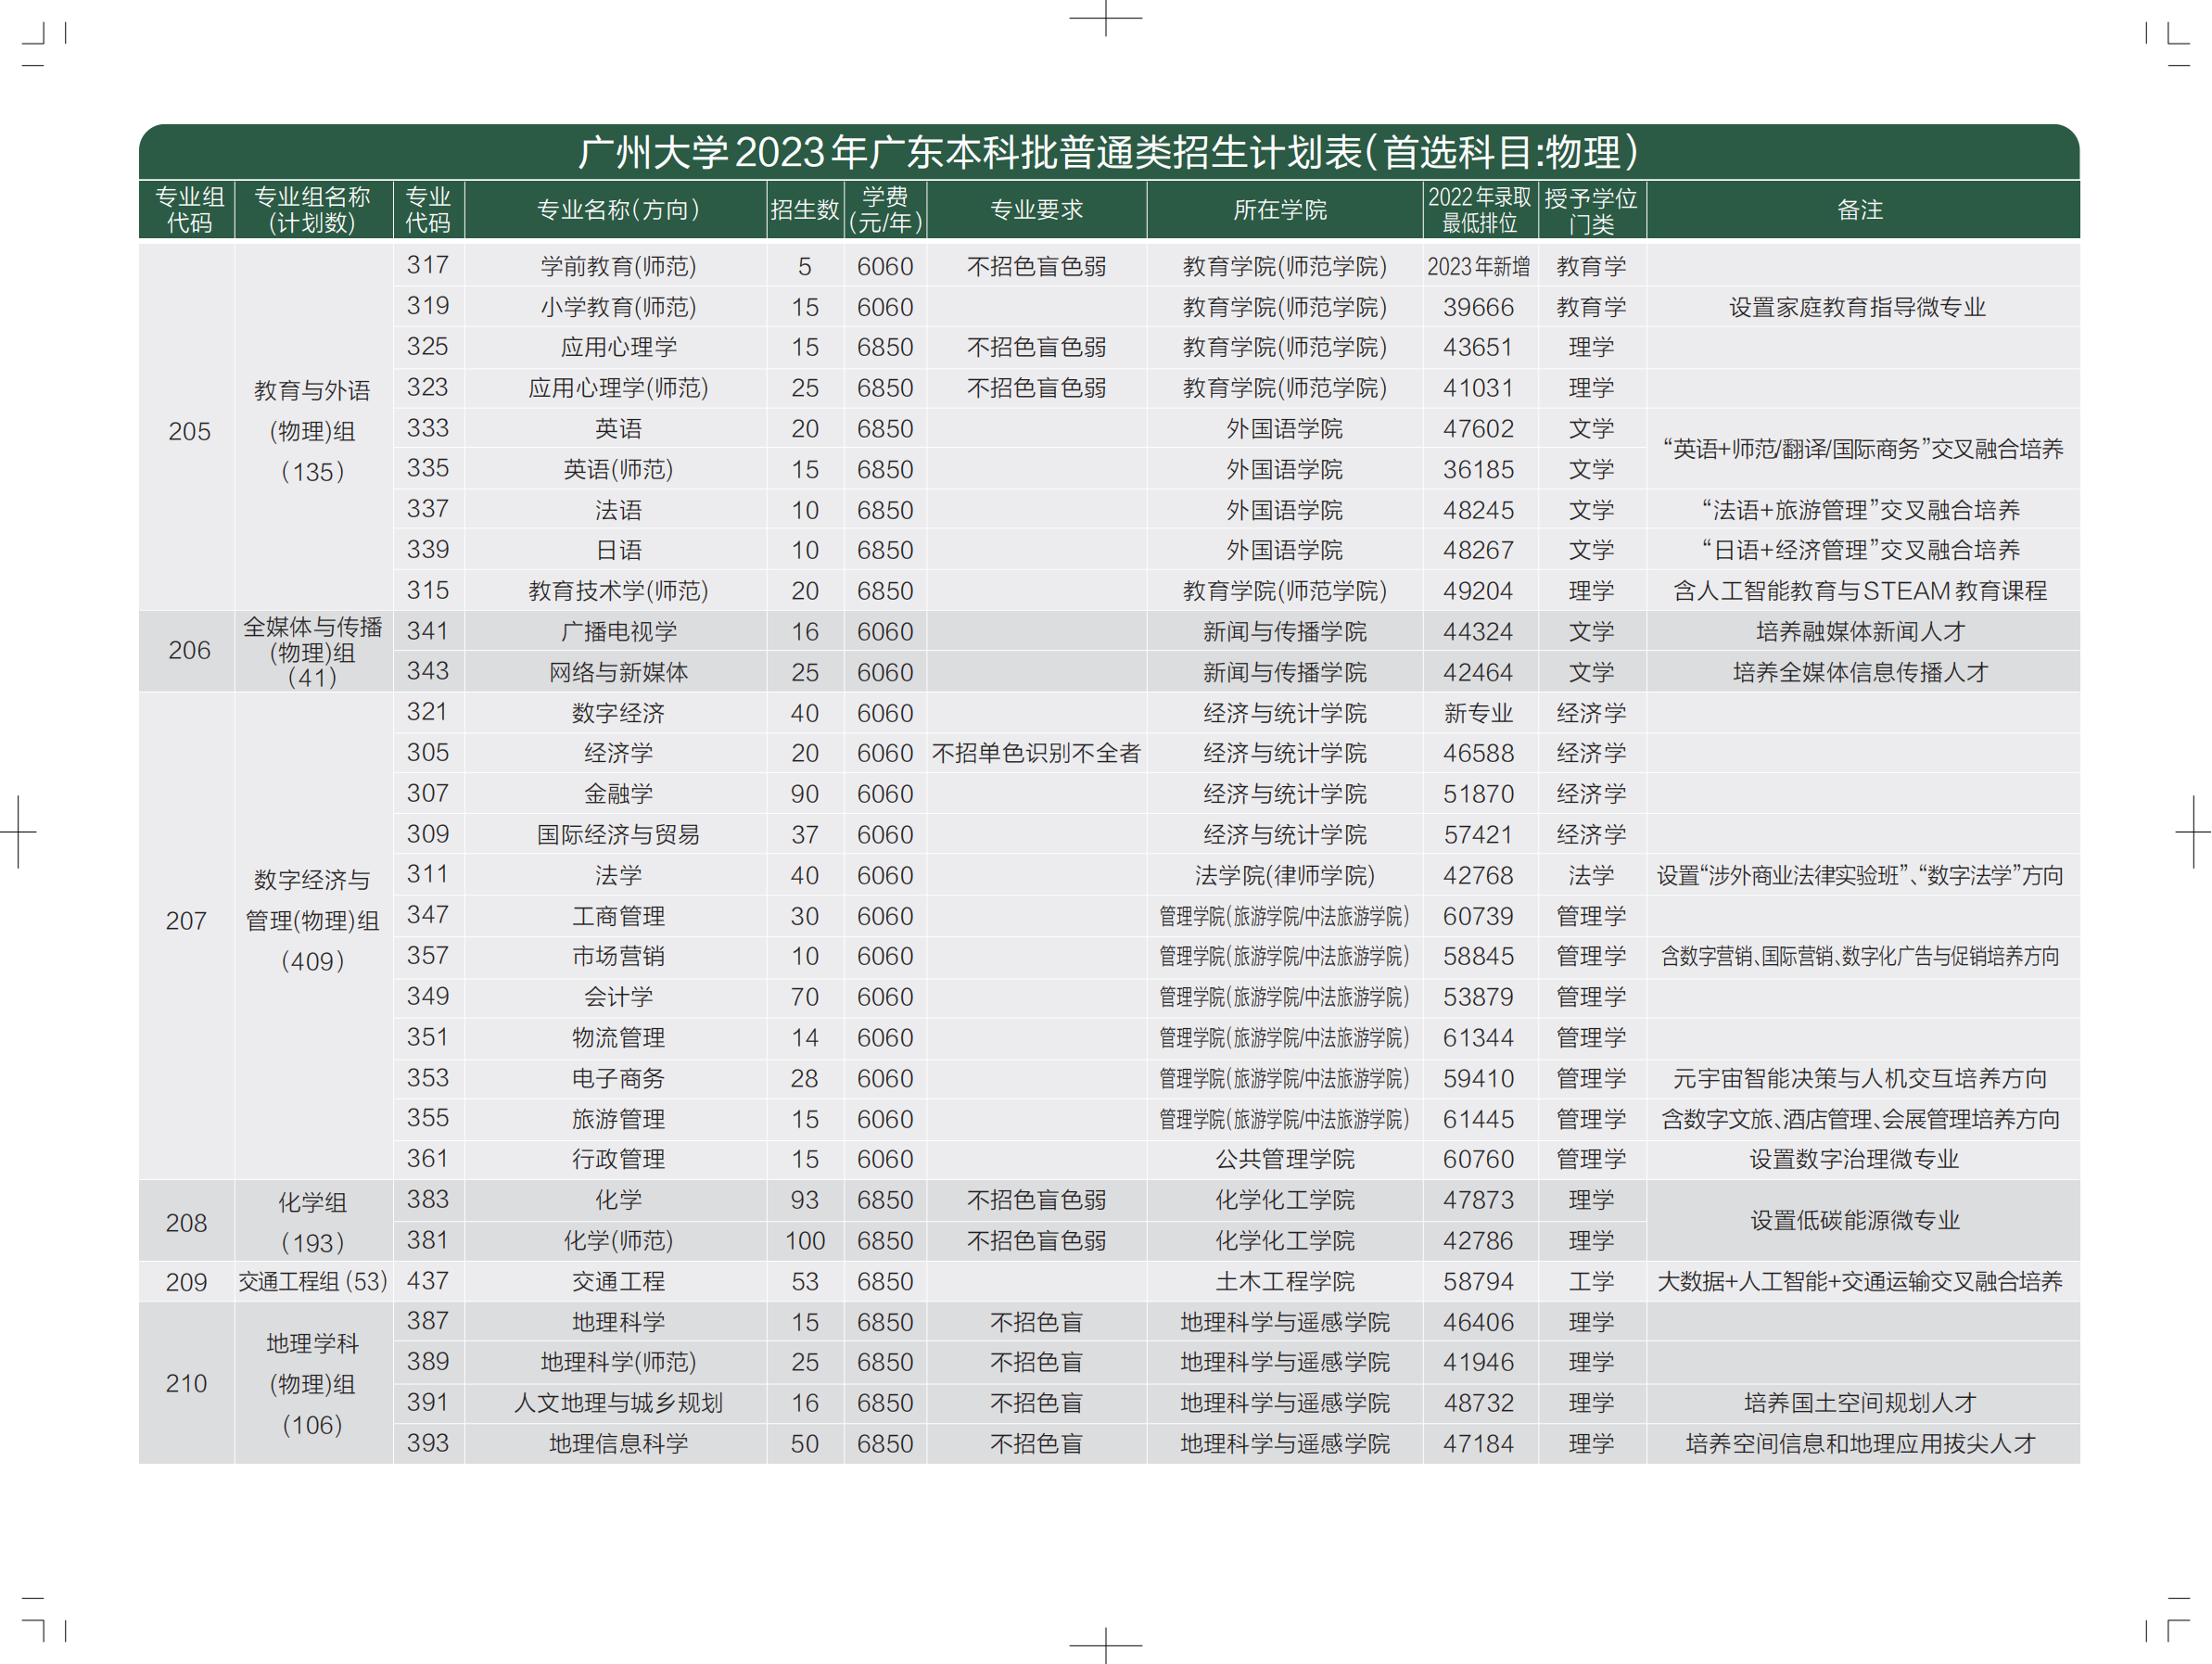Click group code 210 cell
2212x1664 pixels.
pyautogui.click(x=186, y=1383)
